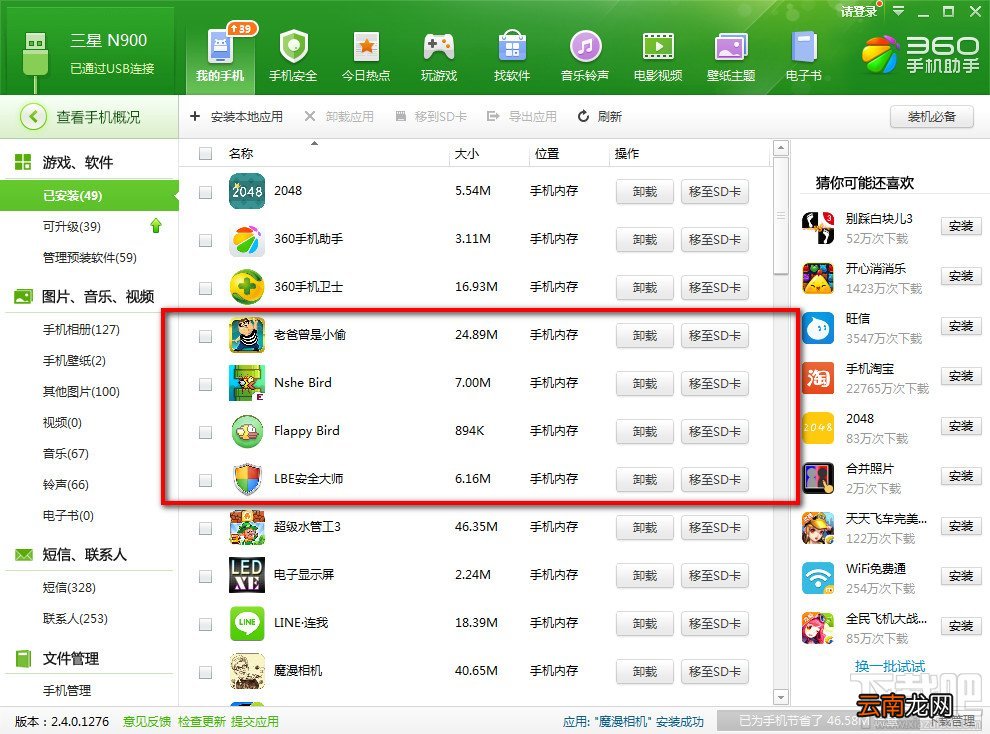The height and width of the screenshot is (734, 990).
Task: Click the plus icon for 安装本地应用
Action: pyautogui.click(x=195, y=116)
